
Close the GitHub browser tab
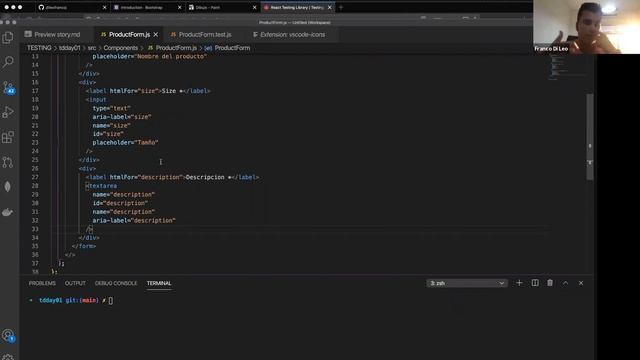click(x=104, y=7)
